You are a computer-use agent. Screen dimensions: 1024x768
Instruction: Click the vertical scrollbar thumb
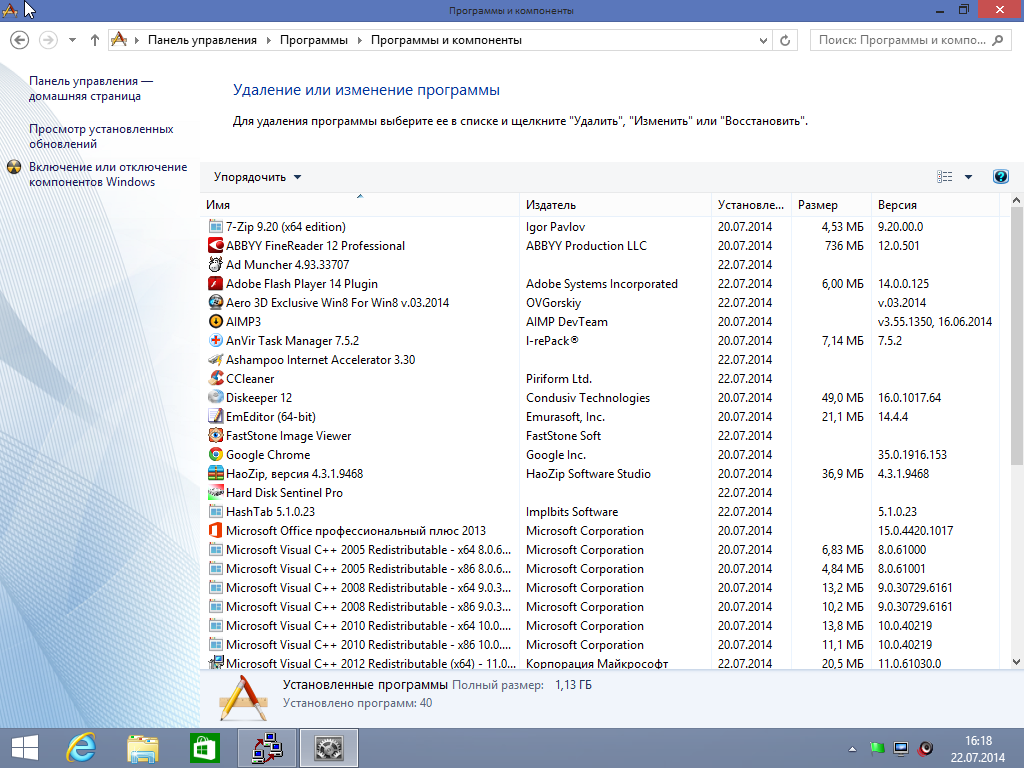(x=1016, y=336)
